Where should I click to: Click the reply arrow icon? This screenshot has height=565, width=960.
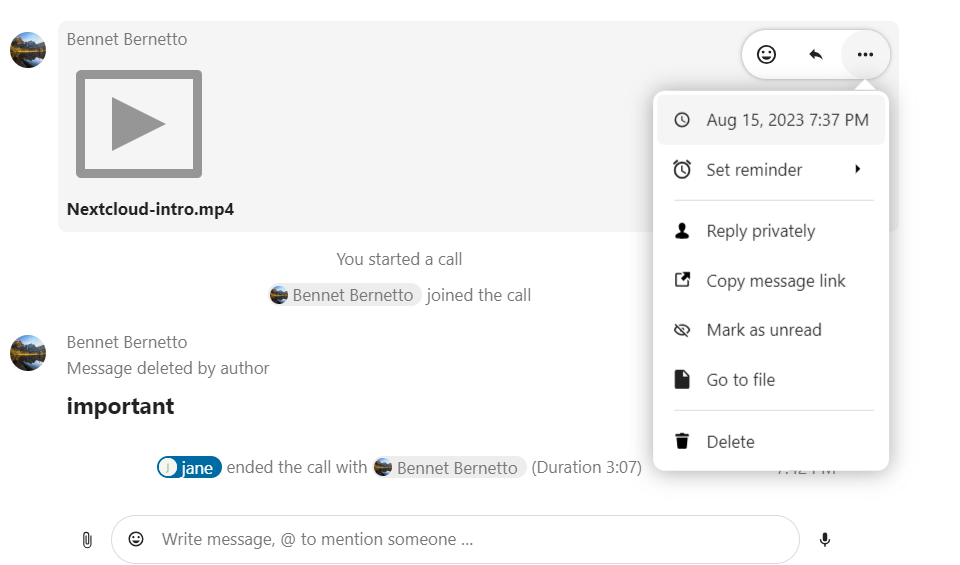(816, 55)
